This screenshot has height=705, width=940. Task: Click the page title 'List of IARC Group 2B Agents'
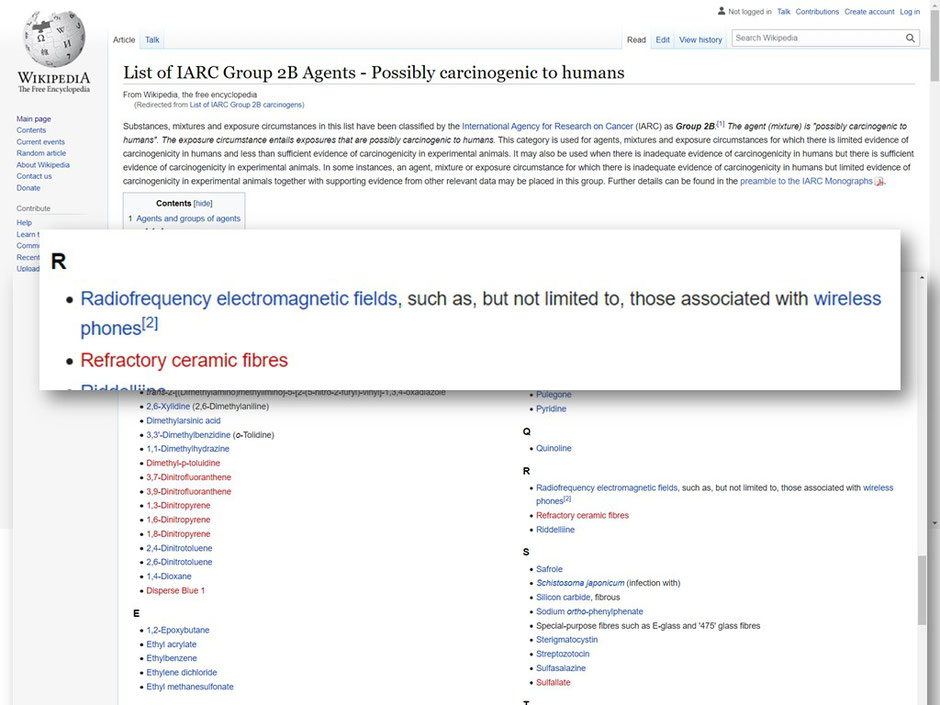tap(240, 73)
